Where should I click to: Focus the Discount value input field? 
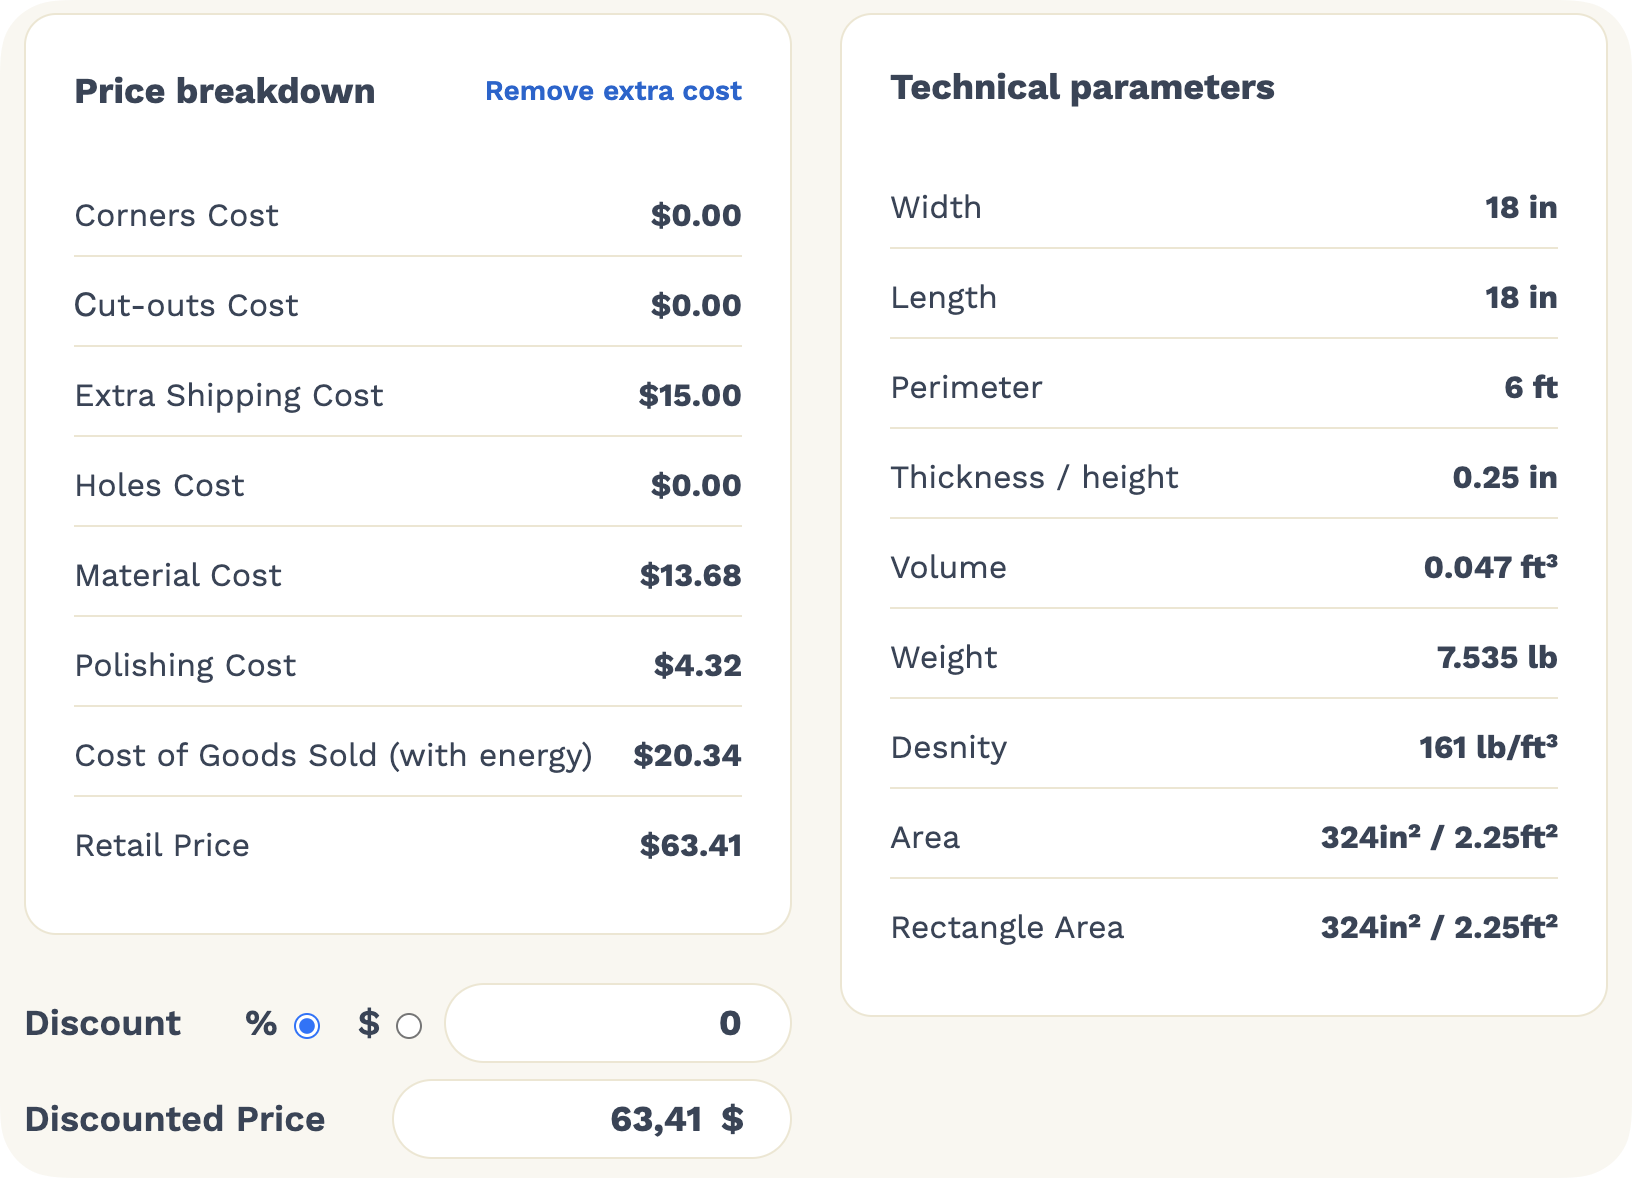click(x=618, y=1023)
